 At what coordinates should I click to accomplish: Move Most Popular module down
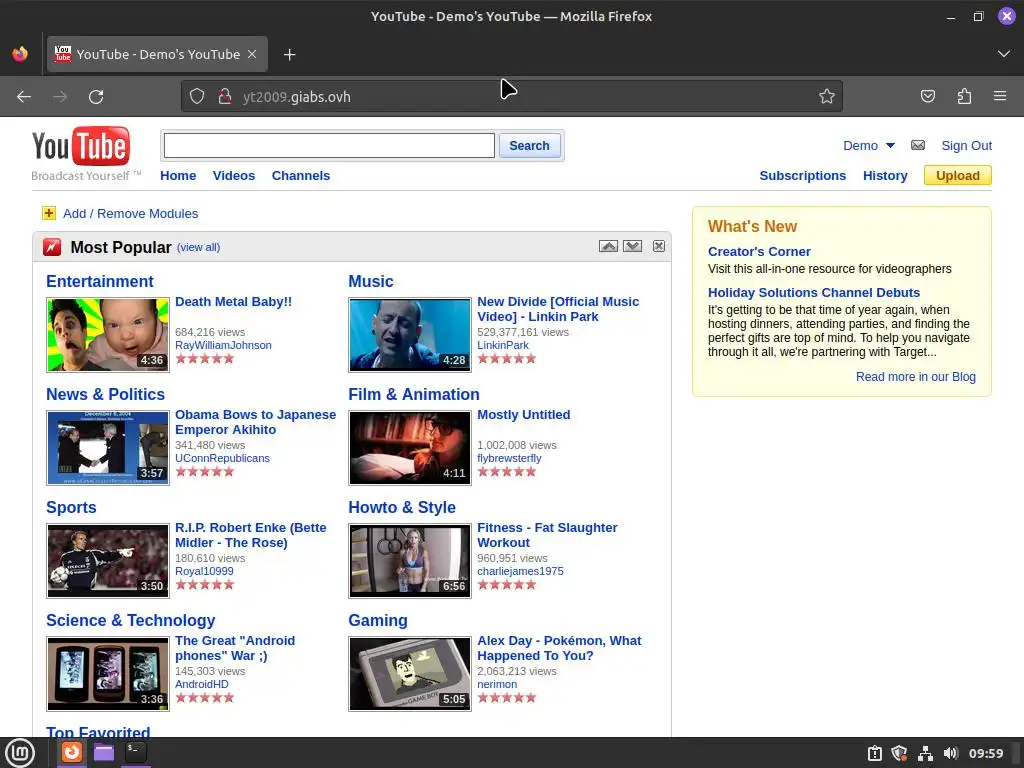(632, 246)
